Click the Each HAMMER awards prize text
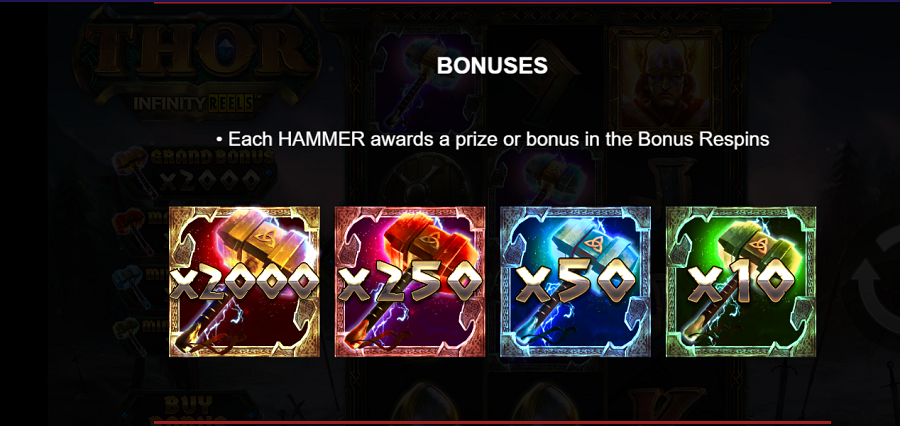 click(x=492, y=140)
